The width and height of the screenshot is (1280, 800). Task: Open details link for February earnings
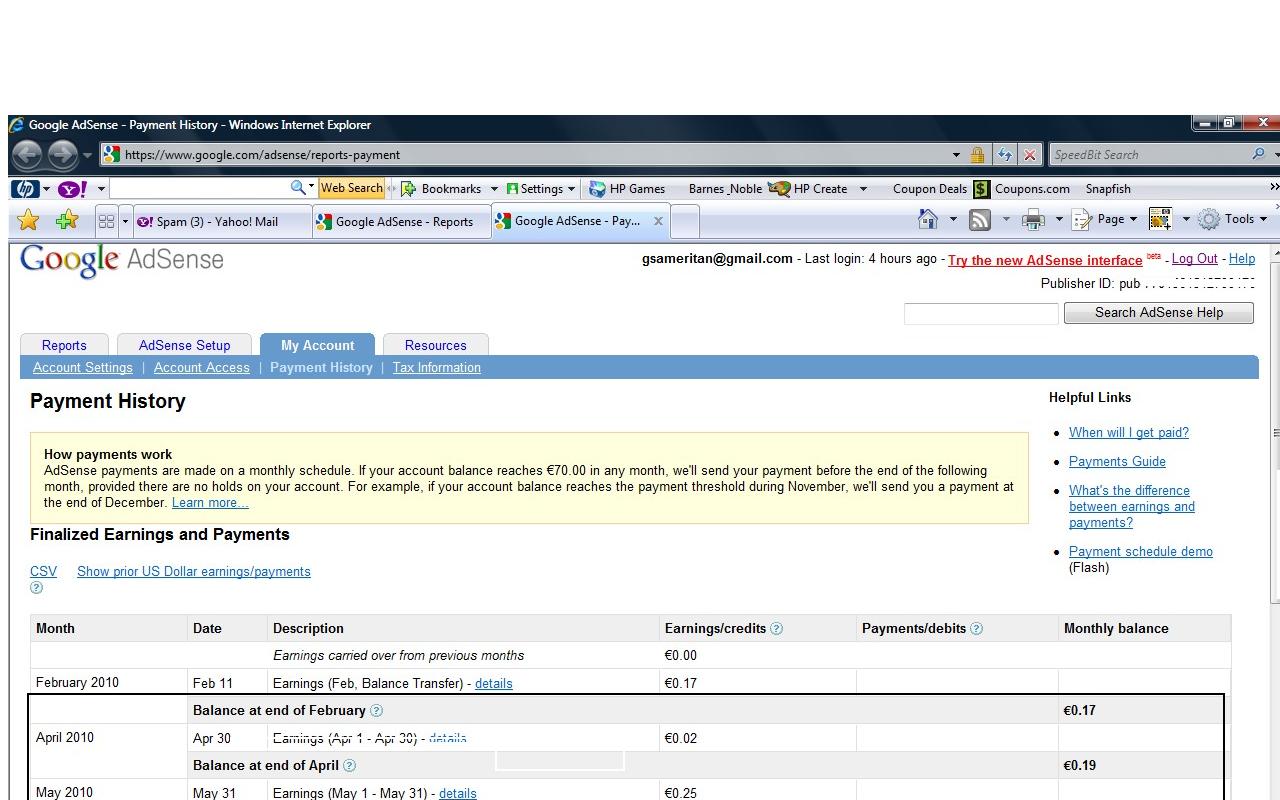coord(494,683)
